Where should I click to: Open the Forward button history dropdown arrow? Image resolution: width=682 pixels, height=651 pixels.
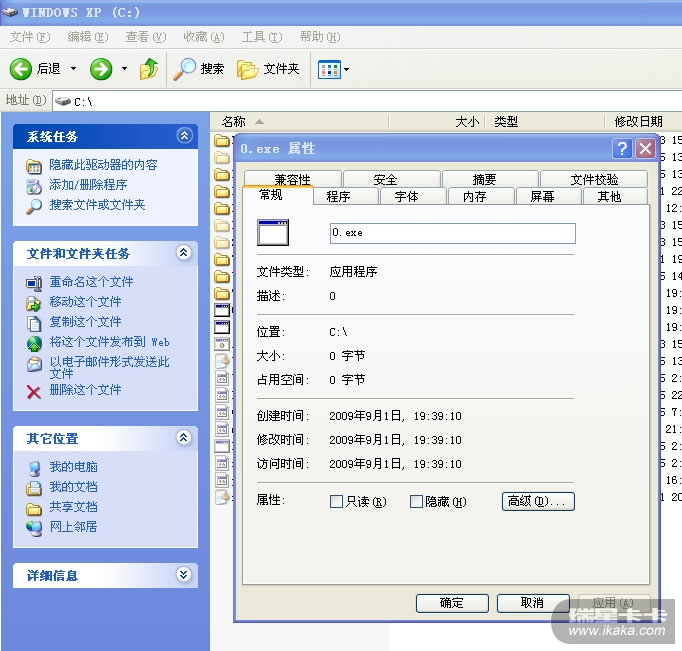124,69
